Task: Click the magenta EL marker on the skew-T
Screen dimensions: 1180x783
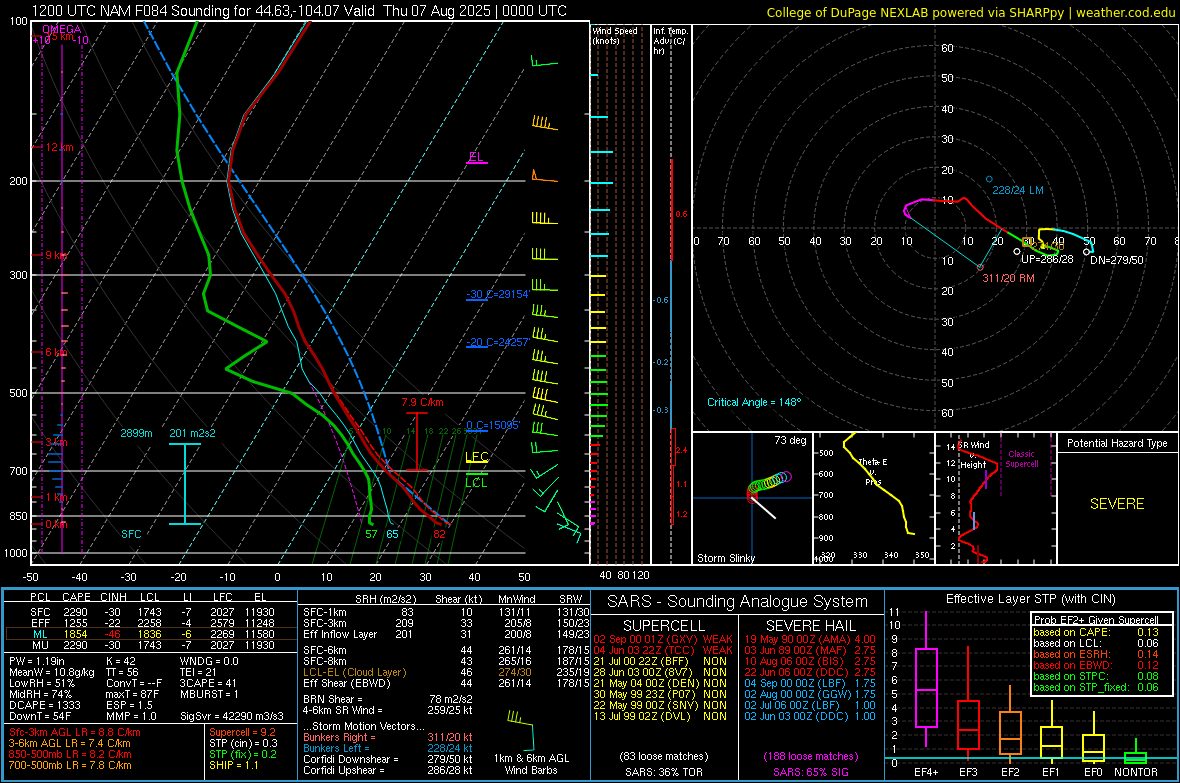Action: (476, 157)
